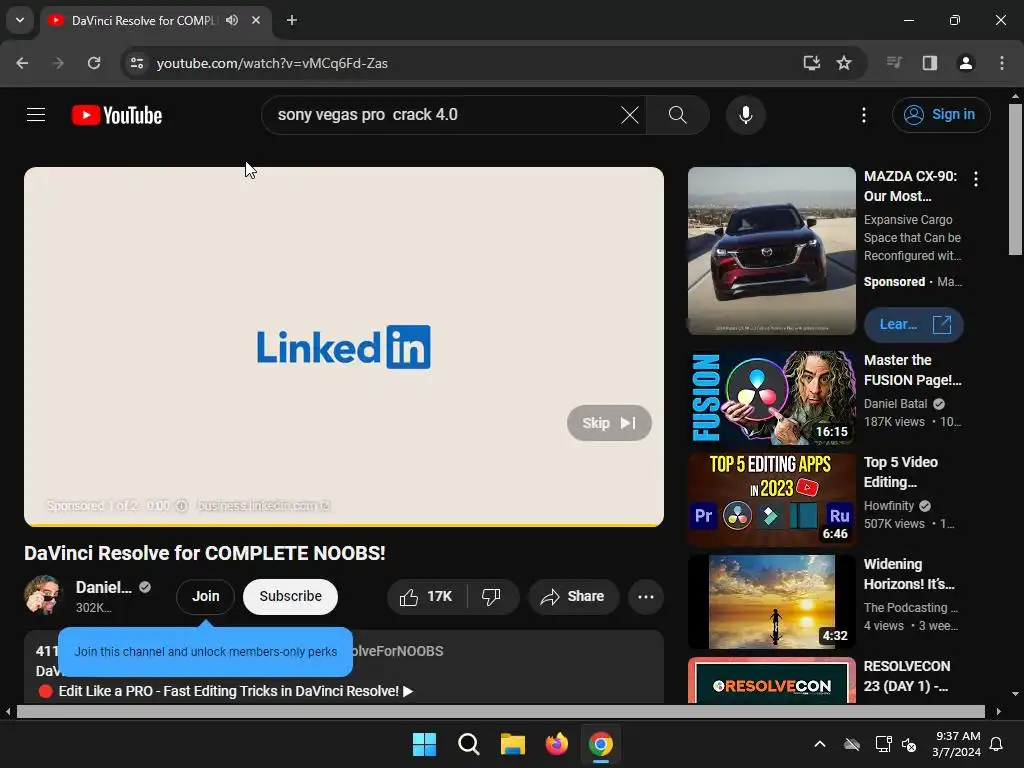Open more actions ellipsis under video
Image resolution: width=1024 pixels, height=768 pixels.
(645, 596)
